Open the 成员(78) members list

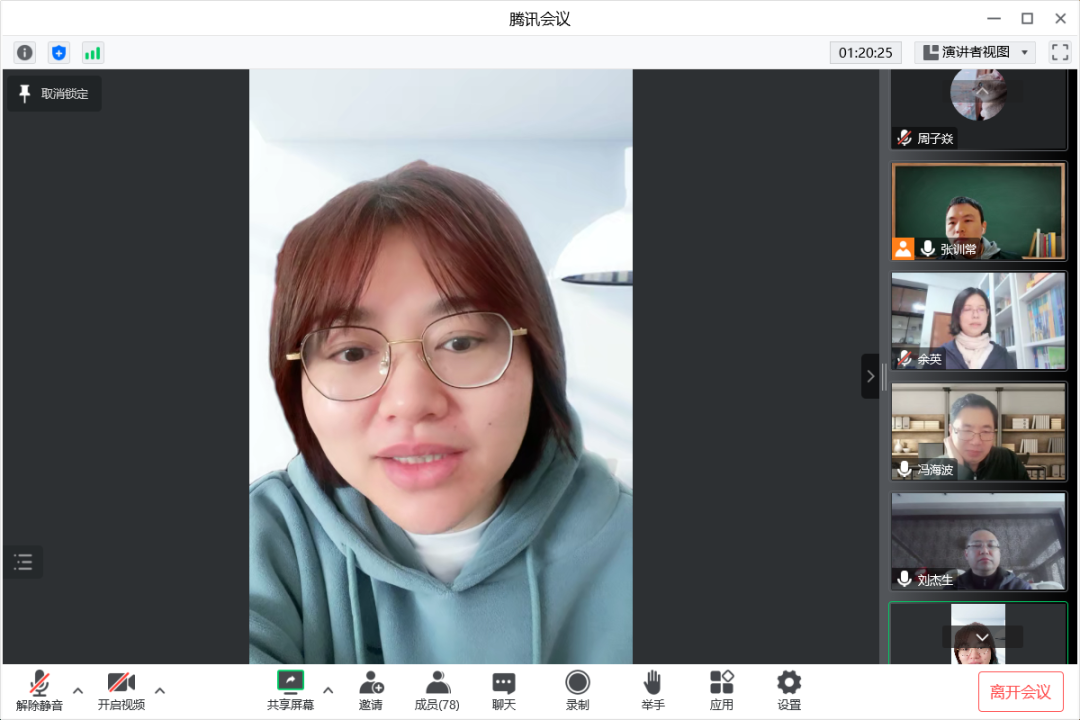[x=437, y=690]
